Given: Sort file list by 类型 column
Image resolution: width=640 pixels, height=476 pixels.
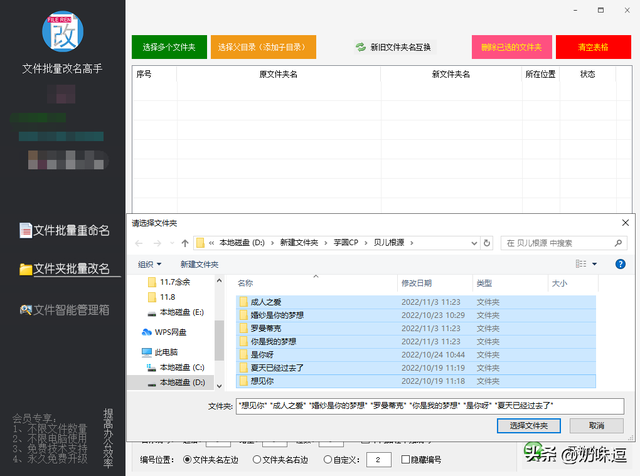Looking at the screenshot, I should click(484, 283).
